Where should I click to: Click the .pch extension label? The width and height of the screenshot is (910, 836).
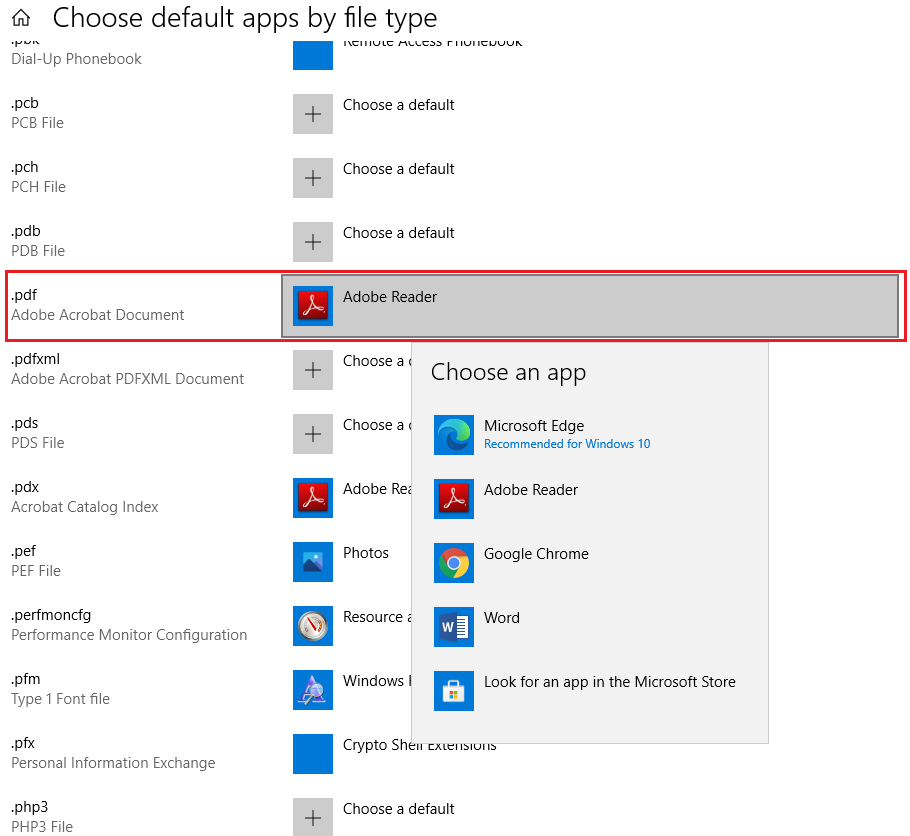click(25, 167)
